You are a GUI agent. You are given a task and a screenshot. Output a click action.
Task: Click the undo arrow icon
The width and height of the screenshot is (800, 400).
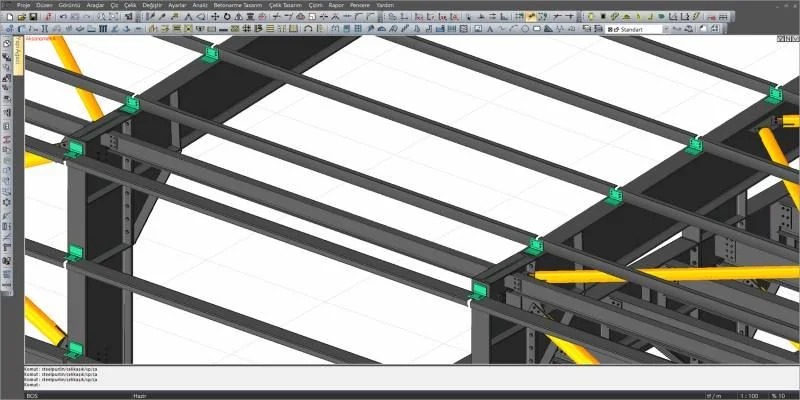[63, 17]
